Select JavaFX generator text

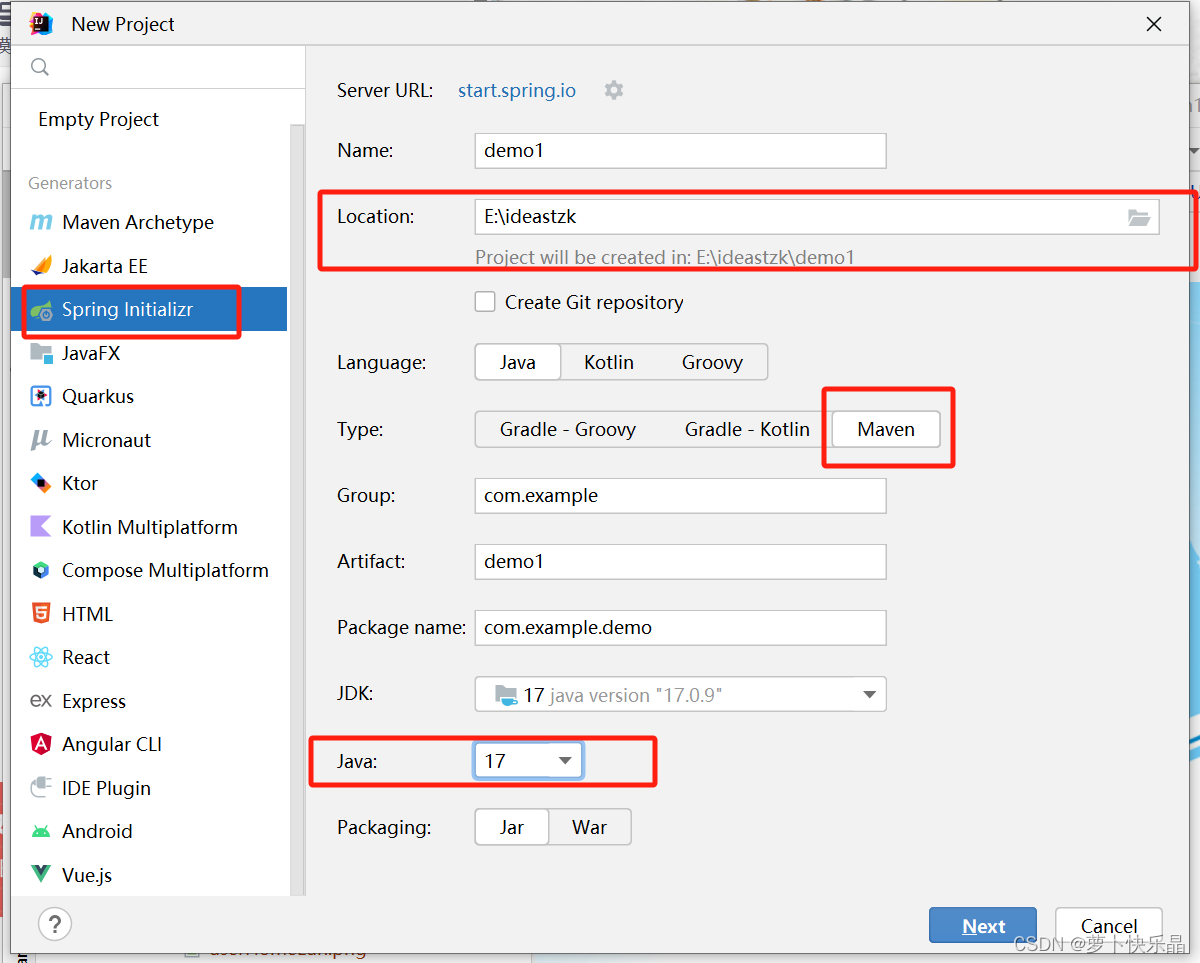[91, 353]
